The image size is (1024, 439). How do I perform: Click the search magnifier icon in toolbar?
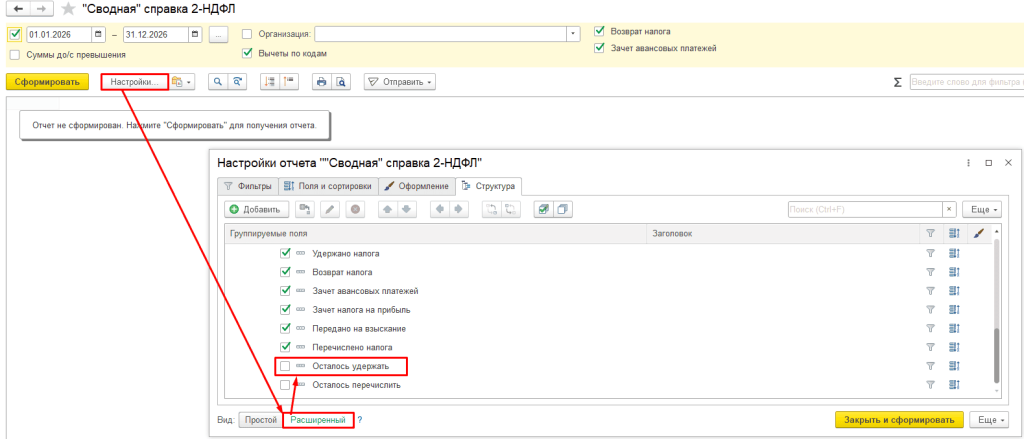(217, 82)
